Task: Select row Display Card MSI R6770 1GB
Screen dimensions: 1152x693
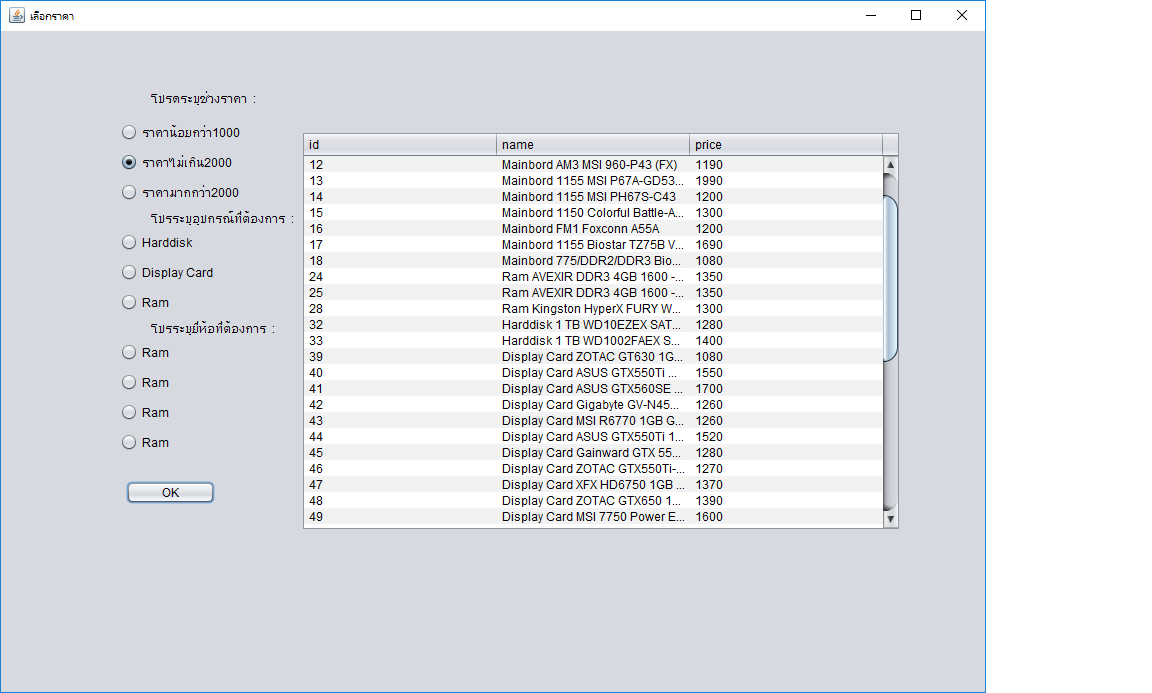Action: click(x=593, y=421)
